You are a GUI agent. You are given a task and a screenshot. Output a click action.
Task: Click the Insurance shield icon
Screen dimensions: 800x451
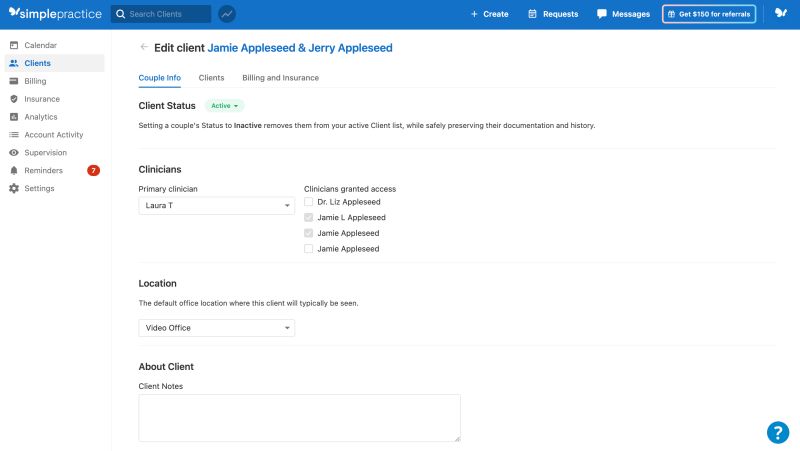pos(14,99)
